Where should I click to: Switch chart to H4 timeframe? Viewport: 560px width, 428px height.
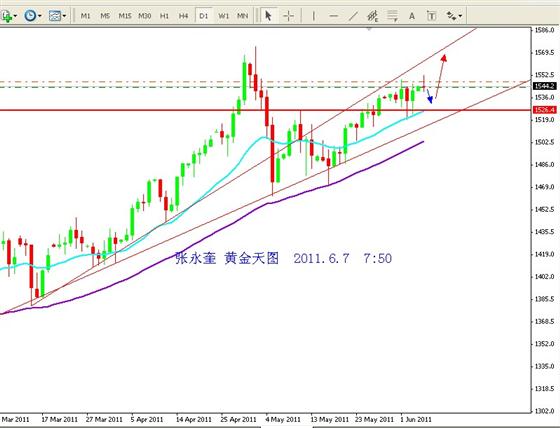click(183, 16)
